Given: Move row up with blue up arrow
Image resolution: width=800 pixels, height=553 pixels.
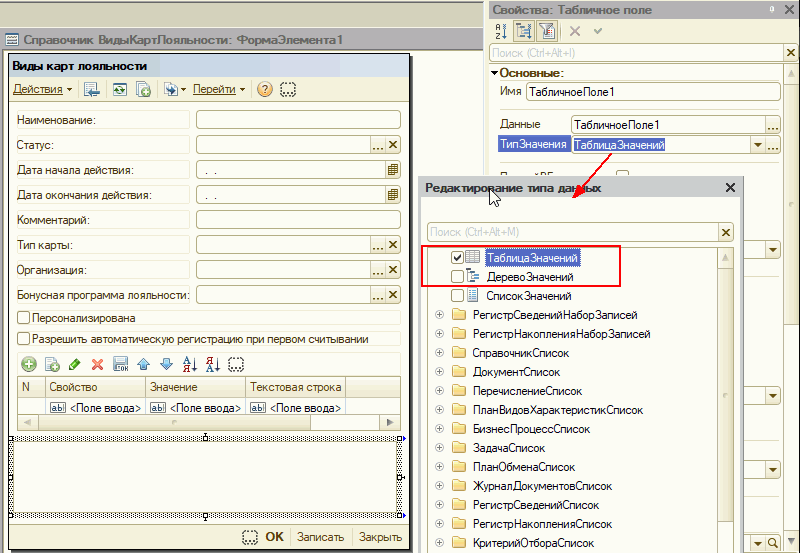Looking at the screenshot, I should (x=143, y=364).
